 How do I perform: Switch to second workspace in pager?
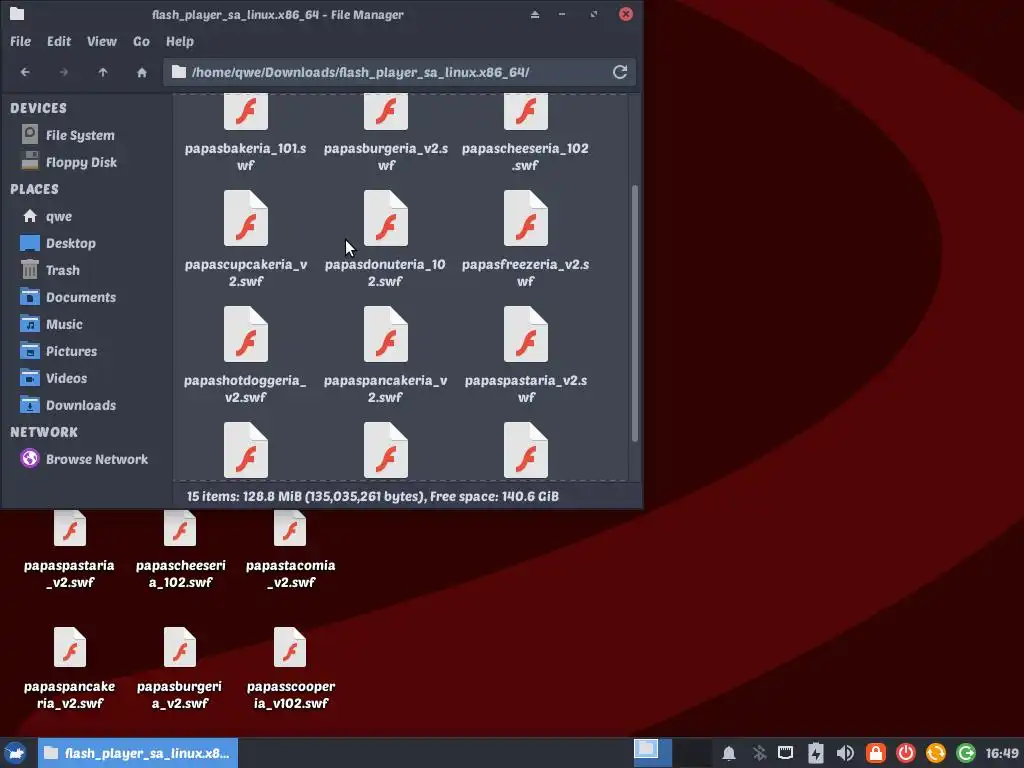click(x=692, y=752)
